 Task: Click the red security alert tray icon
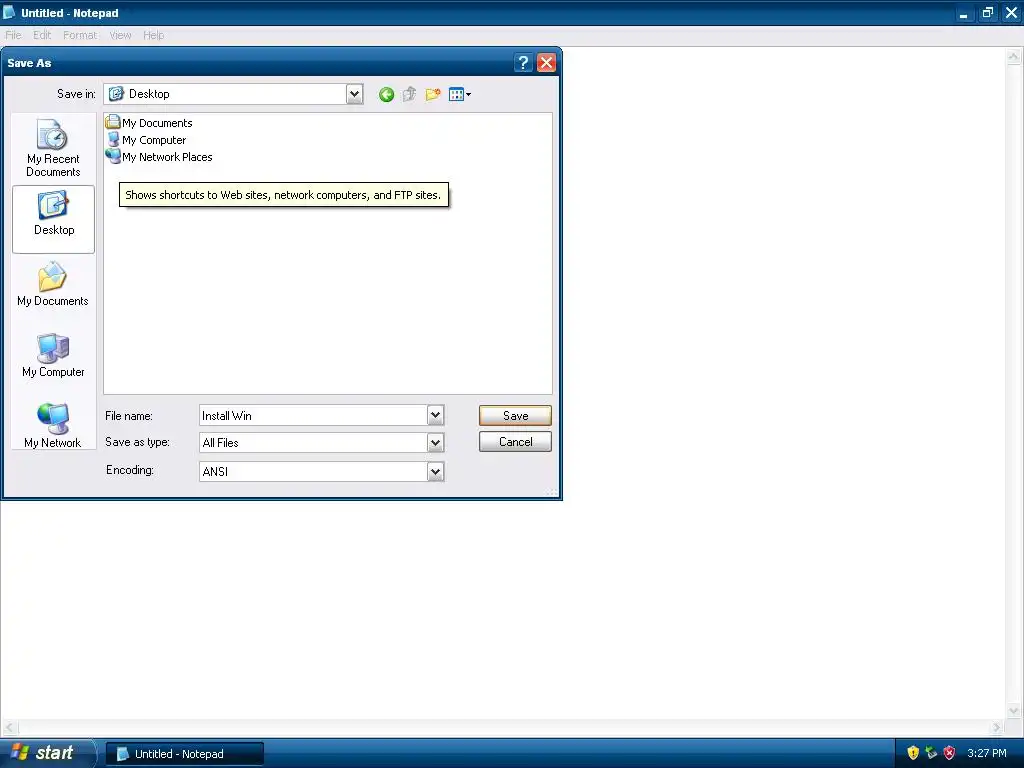click(950, 753)
